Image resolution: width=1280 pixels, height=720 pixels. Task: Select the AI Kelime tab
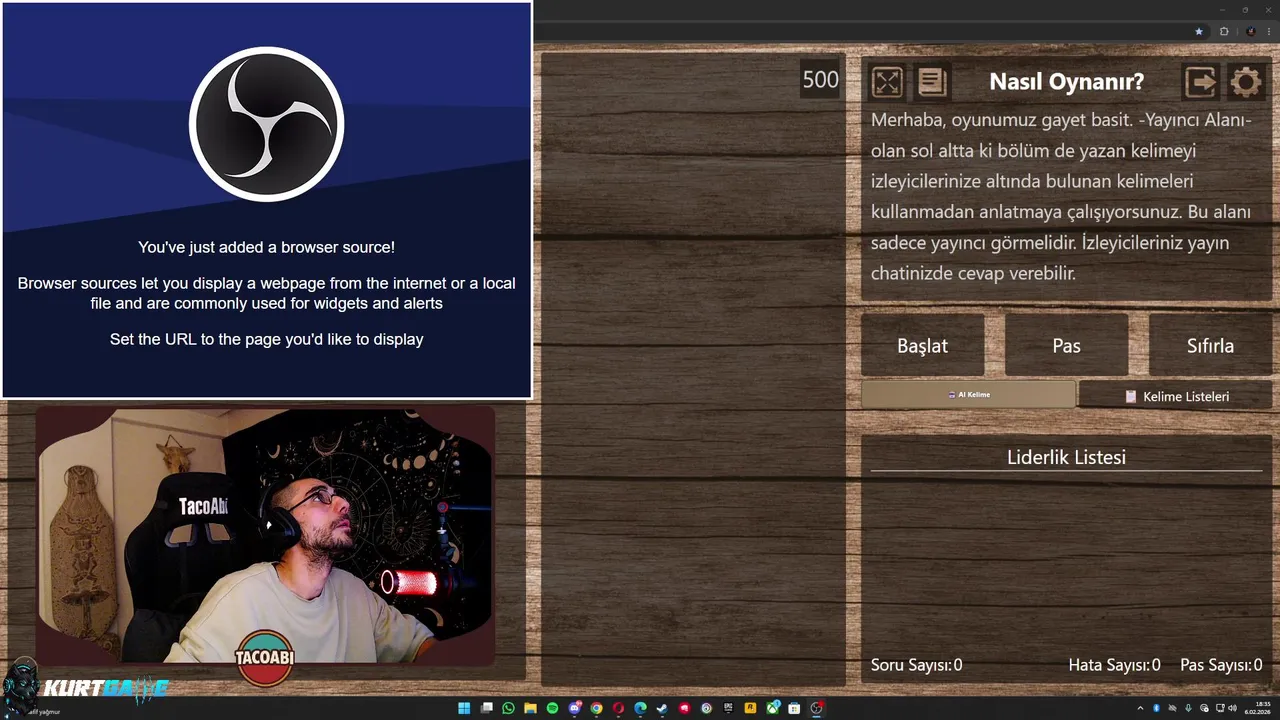tap(968, 394)
